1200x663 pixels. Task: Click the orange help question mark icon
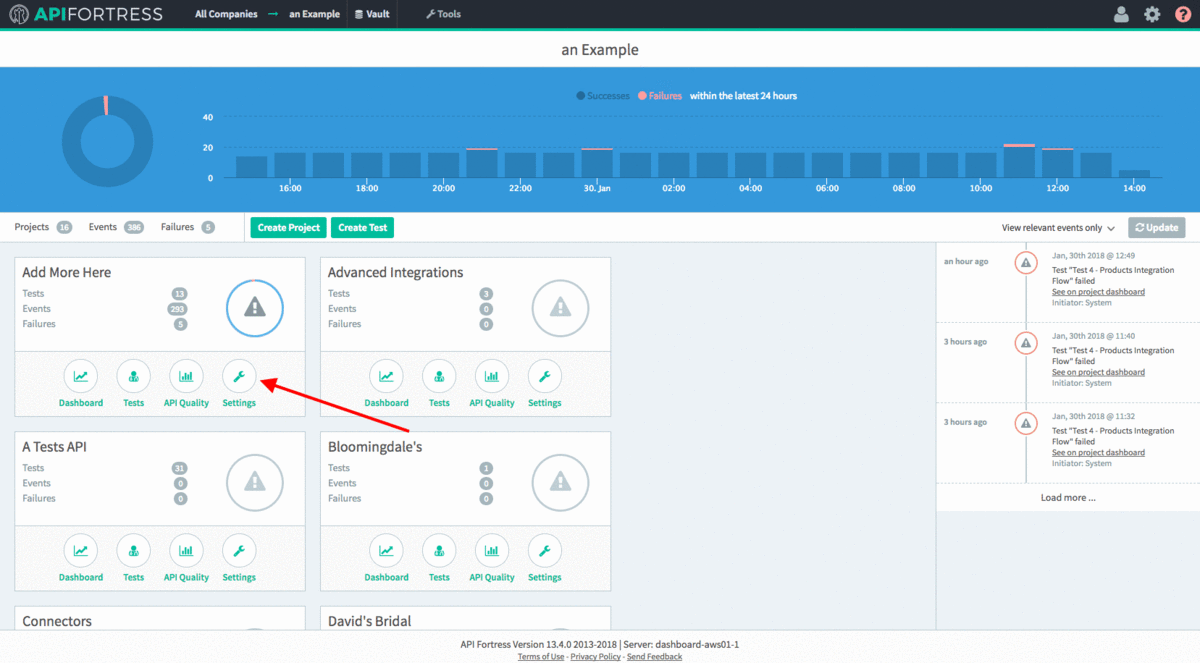tap(1182, 14)
